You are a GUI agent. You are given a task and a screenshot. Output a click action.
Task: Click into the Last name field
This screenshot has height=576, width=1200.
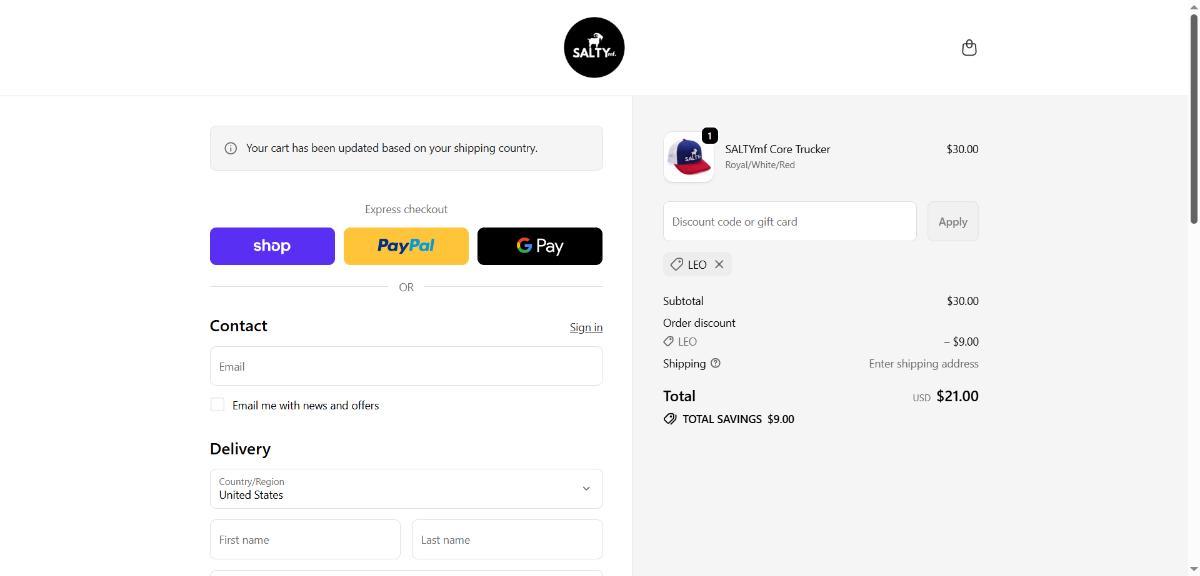point(507,540)
